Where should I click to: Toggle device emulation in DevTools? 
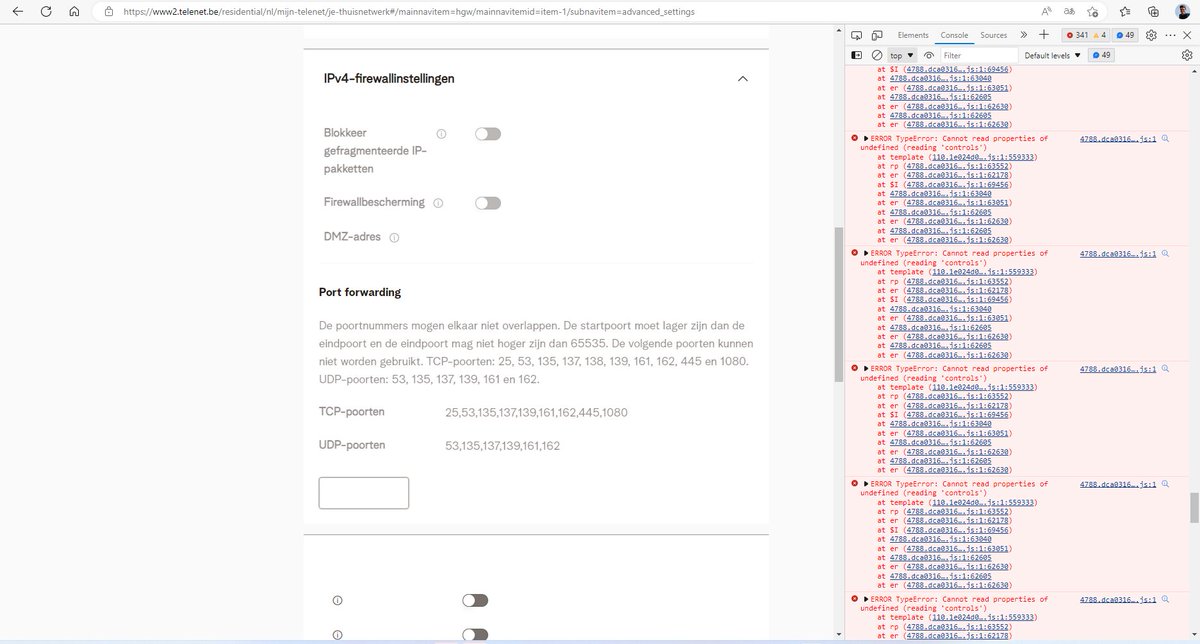(878, 35)
